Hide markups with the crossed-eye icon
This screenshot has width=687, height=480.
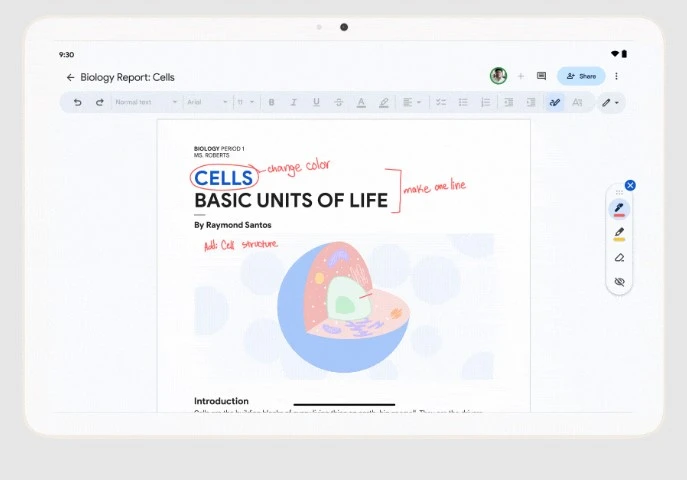tap(619, 282)
